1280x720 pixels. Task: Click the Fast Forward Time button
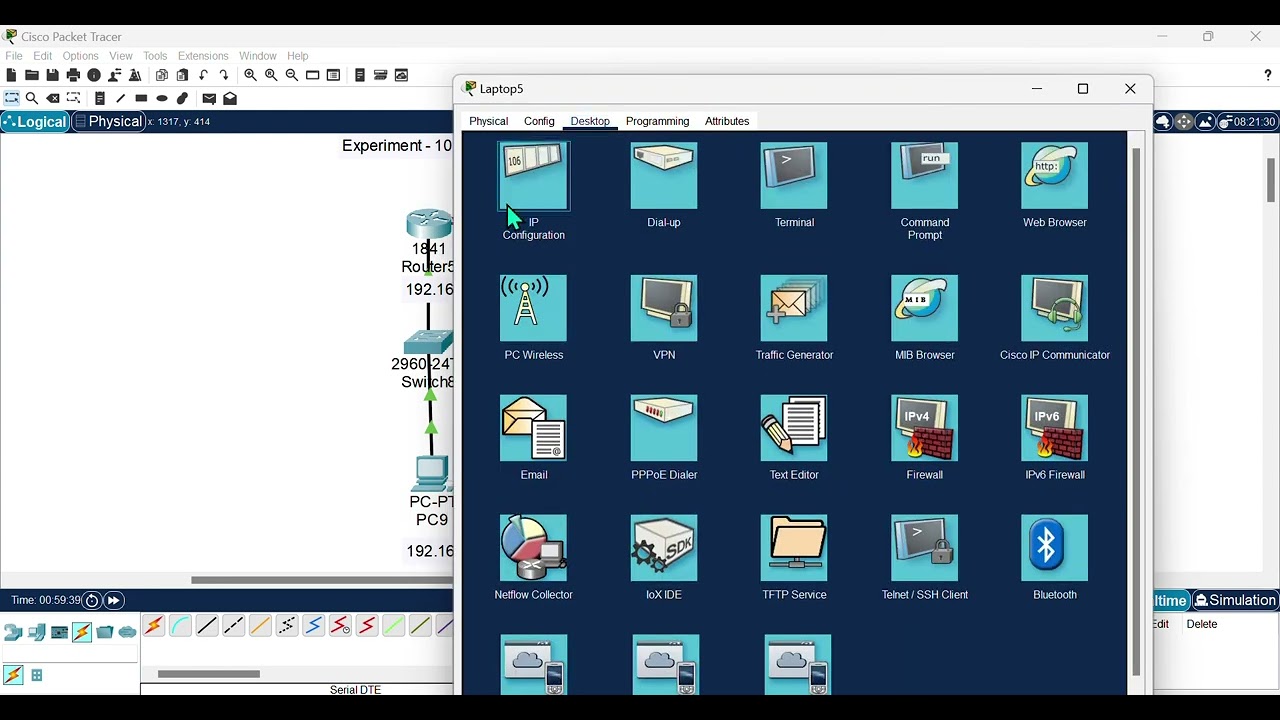coord(114,600)
